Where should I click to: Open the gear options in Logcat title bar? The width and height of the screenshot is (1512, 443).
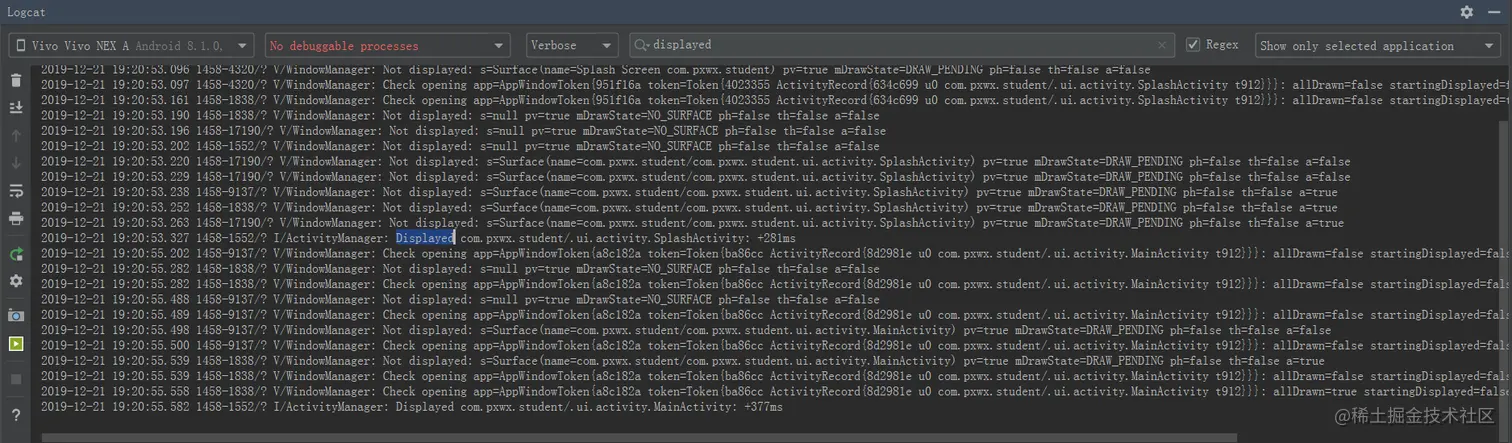(1467, 12)
